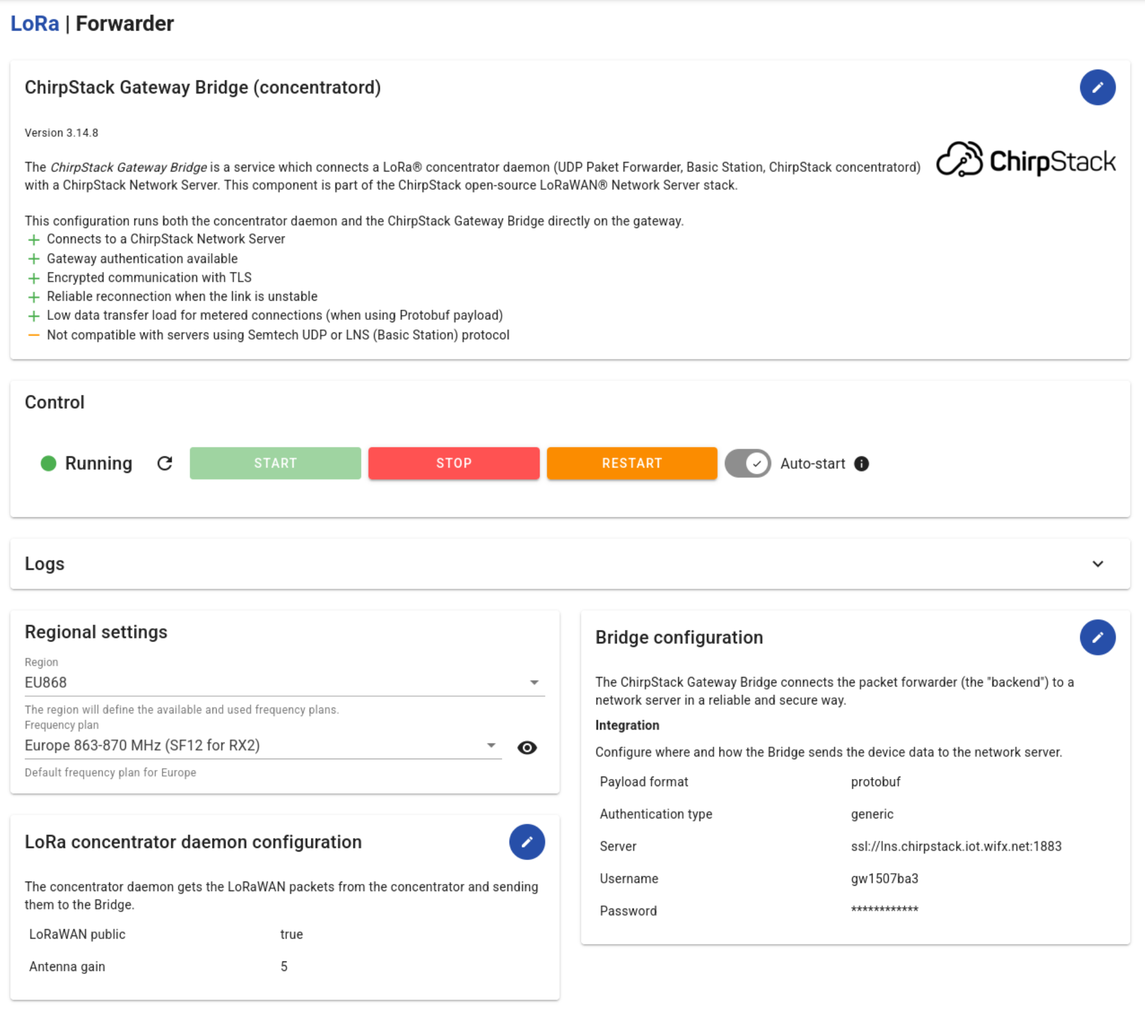Toggle the Auto-start switch
The height and width of the screenshot is (1010, 1145).
[747, 464]
